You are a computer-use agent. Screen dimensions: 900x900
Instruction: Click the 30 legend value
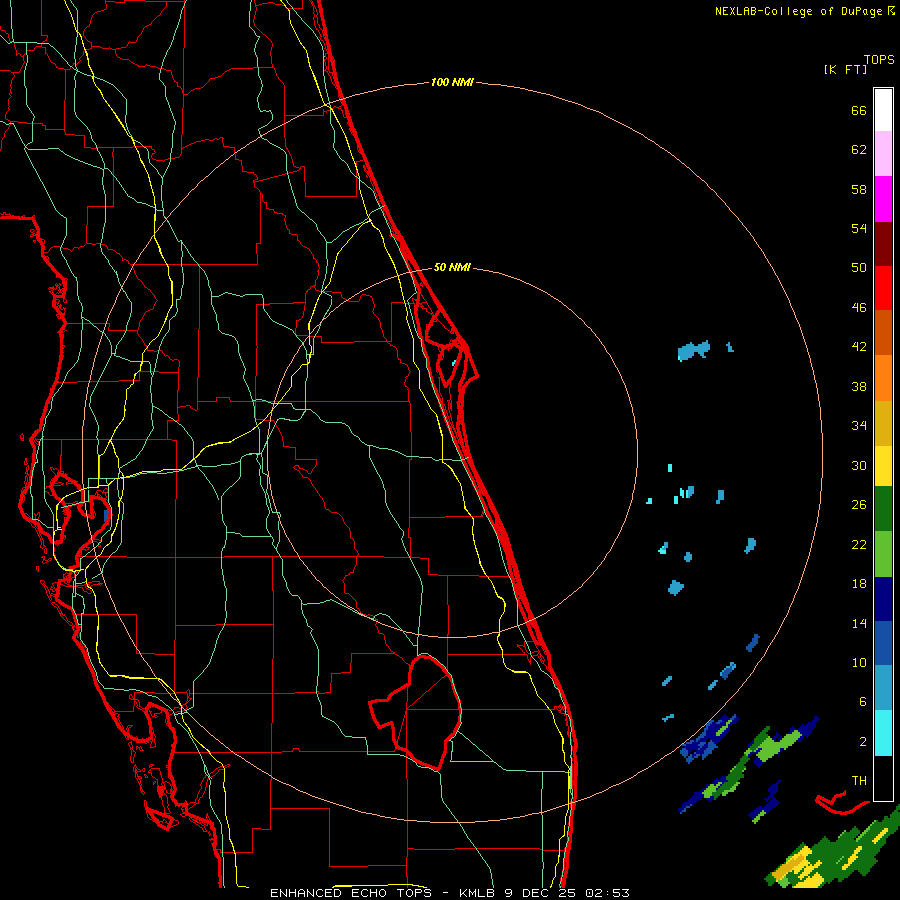(x=859, y=465)
